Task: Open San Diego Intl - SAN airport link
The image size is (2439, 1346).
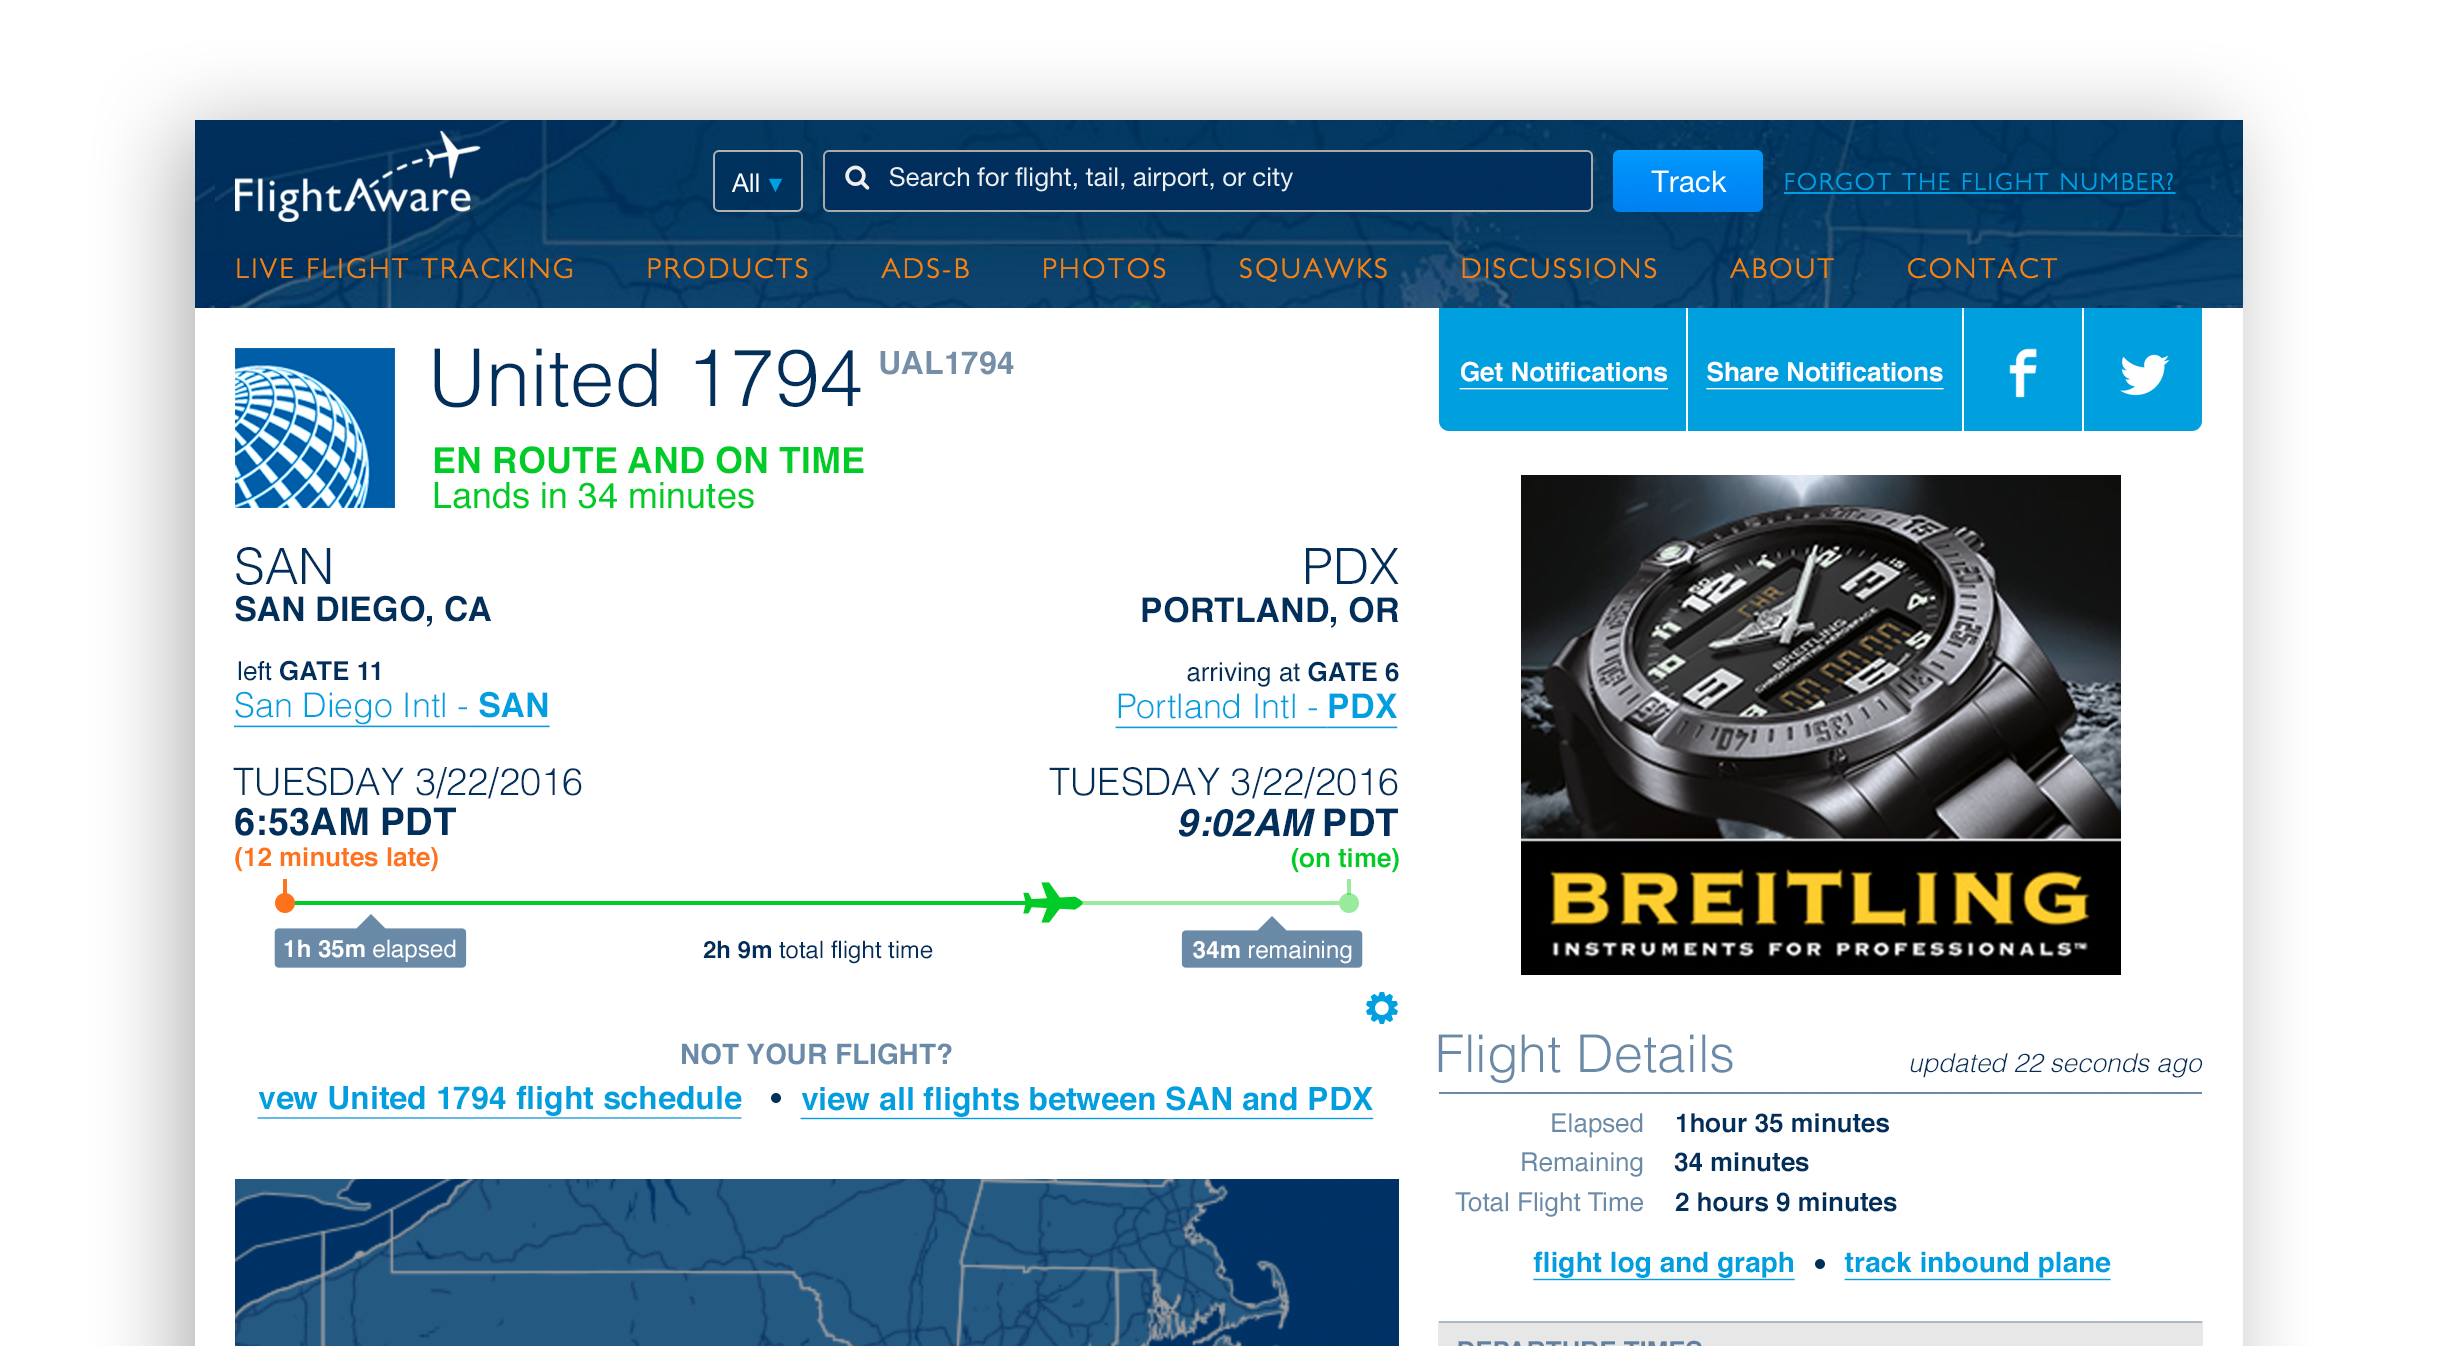Action: click(391, 706)
